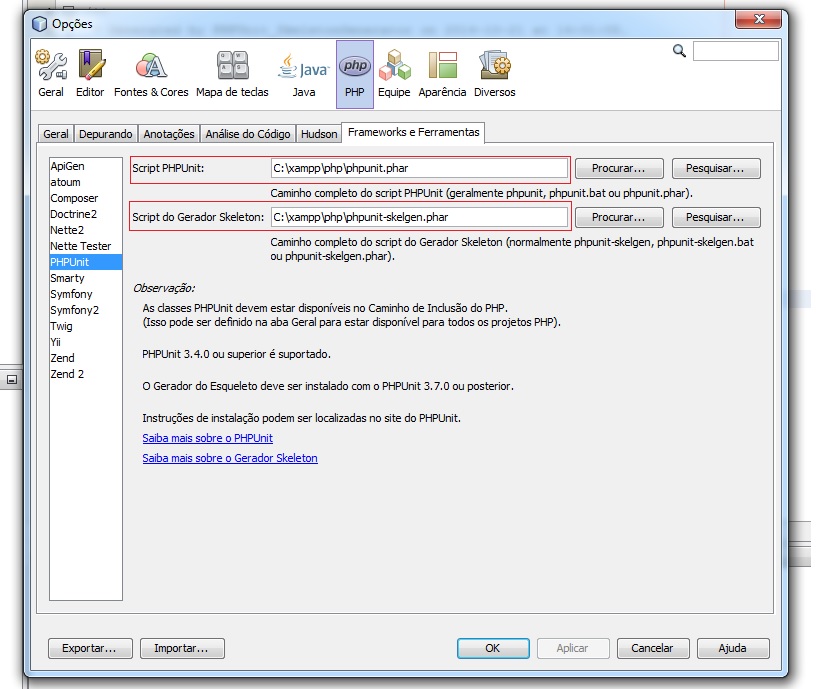Click Pesquisar for Gerador Skeleton script

pos(716,217)
